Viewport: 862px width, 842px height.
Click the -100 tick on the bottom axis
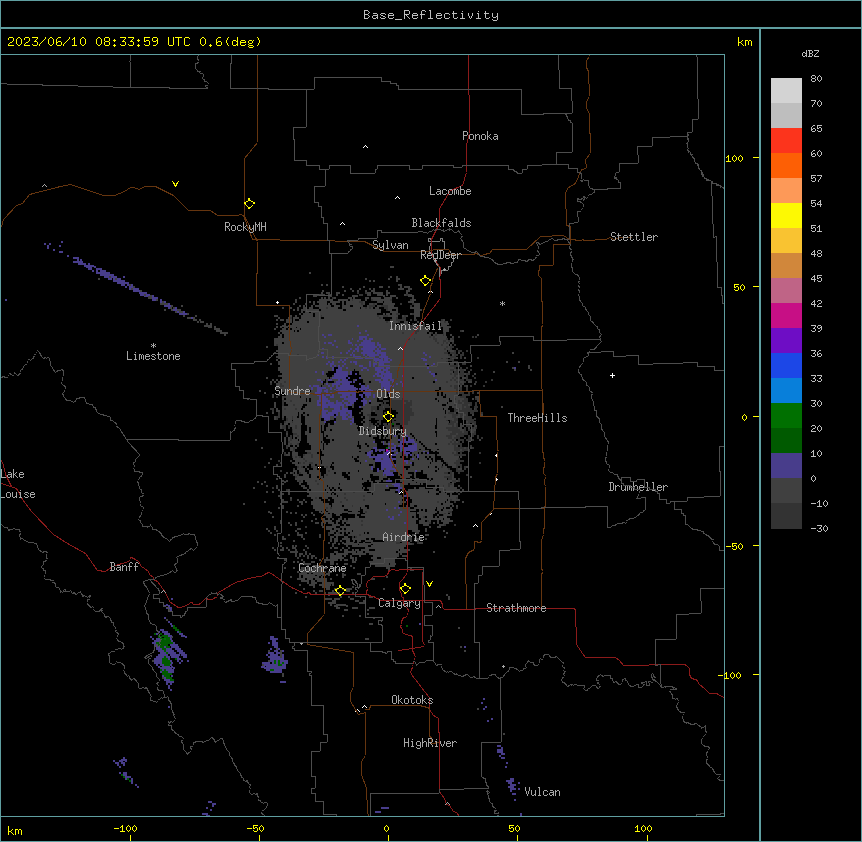click(x=125, y=828)
